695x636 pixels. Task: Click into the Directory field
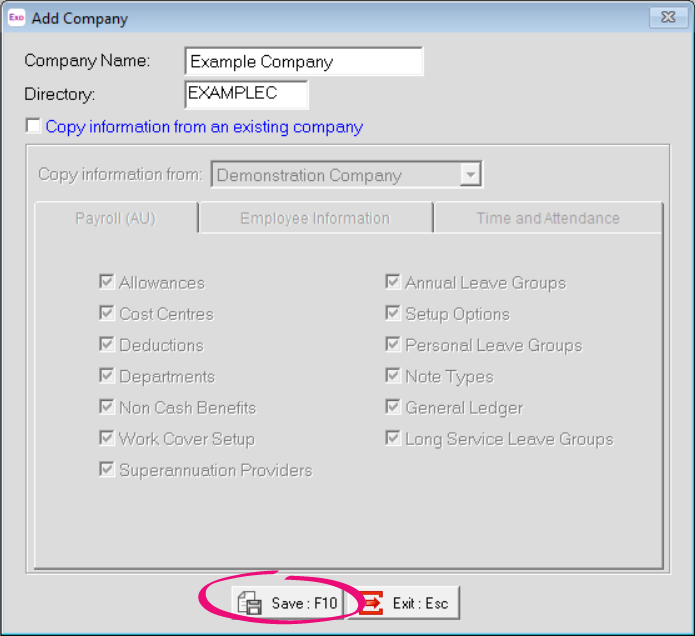246,94
